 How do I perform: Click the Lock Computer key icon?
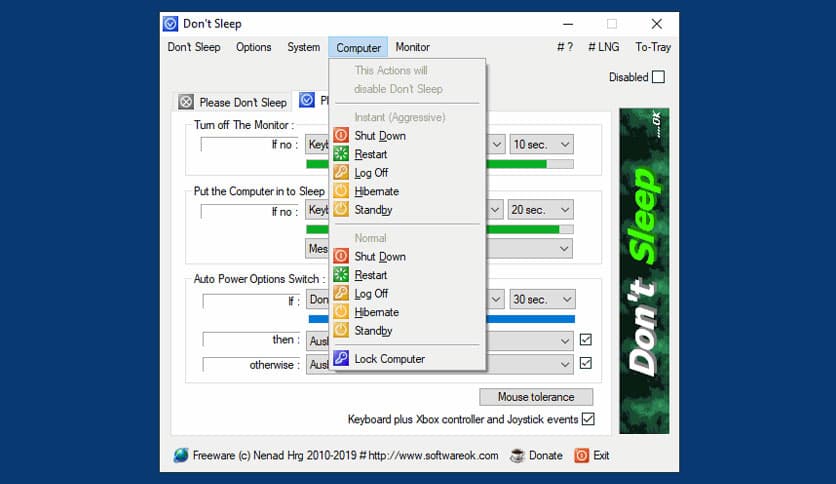tap(341, 358)
